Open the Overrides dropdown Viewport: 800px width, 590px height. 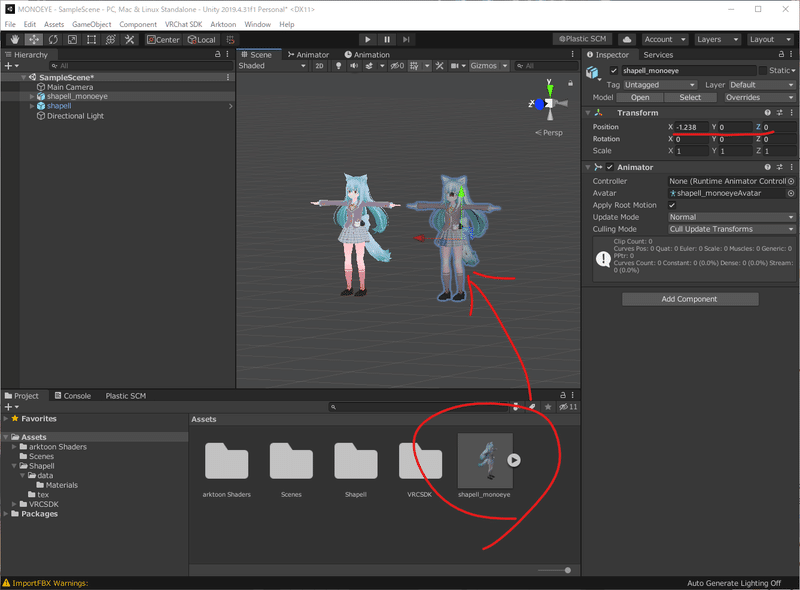[x=760, y=97]
